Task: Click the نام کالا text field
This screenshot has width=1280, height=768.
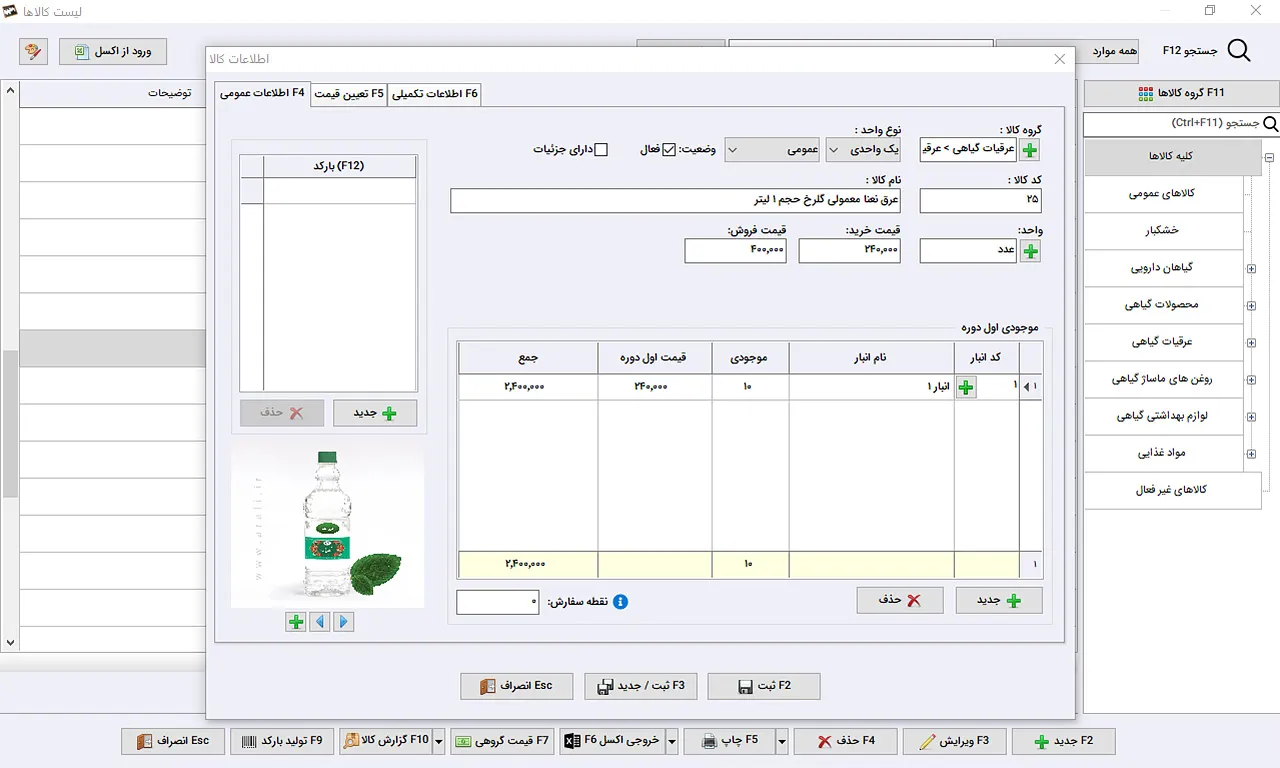Action: point(676,201)
